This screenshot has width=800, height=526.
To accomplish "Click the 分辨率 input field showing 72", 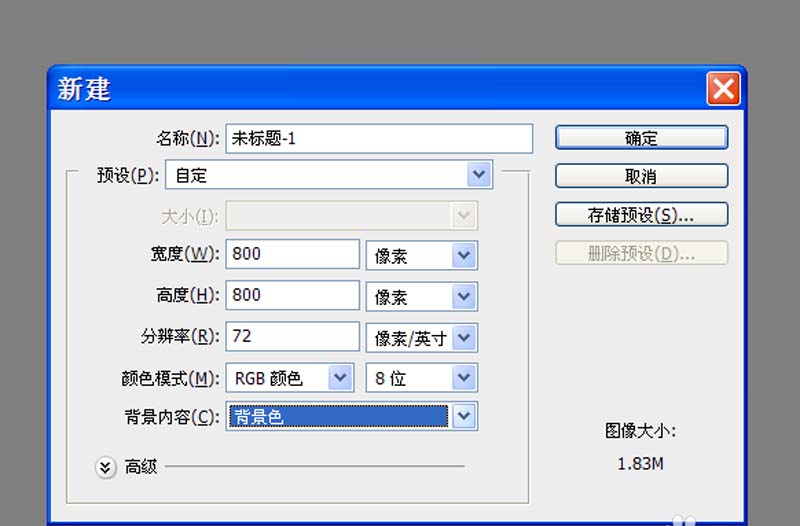I will tap(292, 336).
